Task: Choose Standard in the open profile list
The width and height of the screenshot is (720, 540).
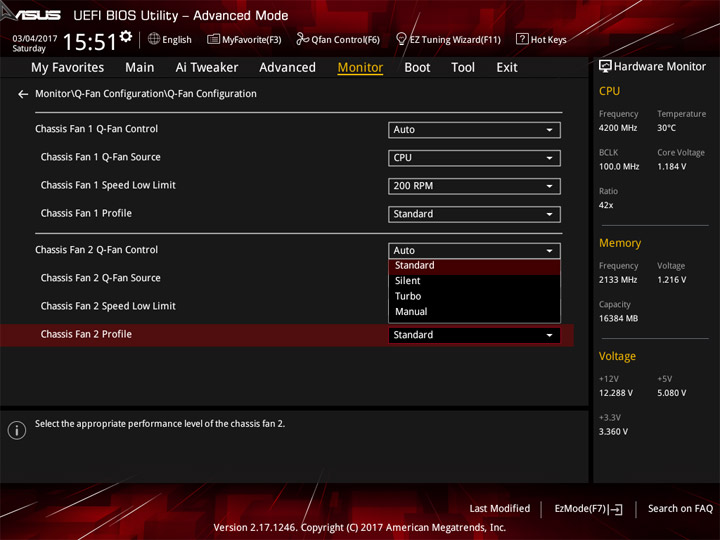Action: 474,266
